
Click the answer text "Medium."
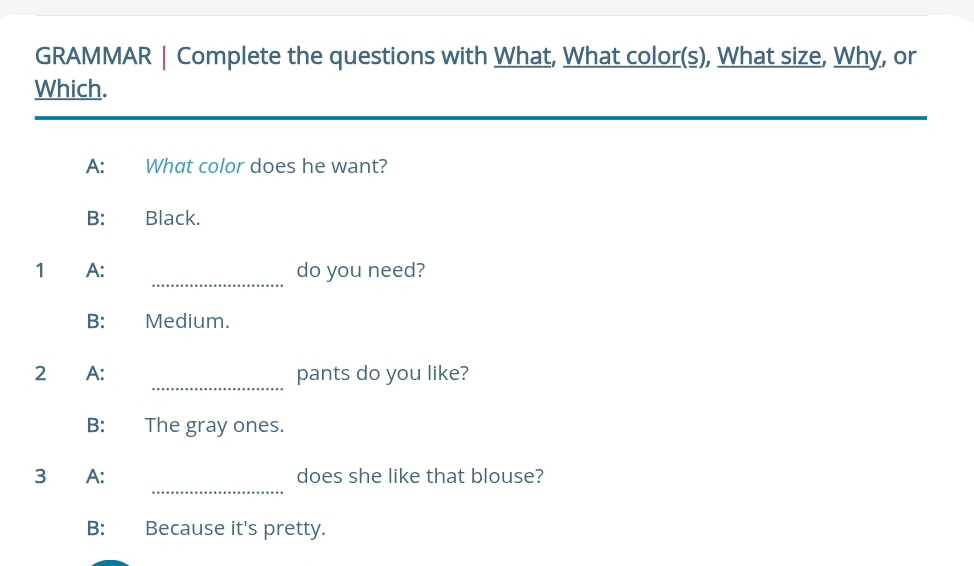click(187, 321)
